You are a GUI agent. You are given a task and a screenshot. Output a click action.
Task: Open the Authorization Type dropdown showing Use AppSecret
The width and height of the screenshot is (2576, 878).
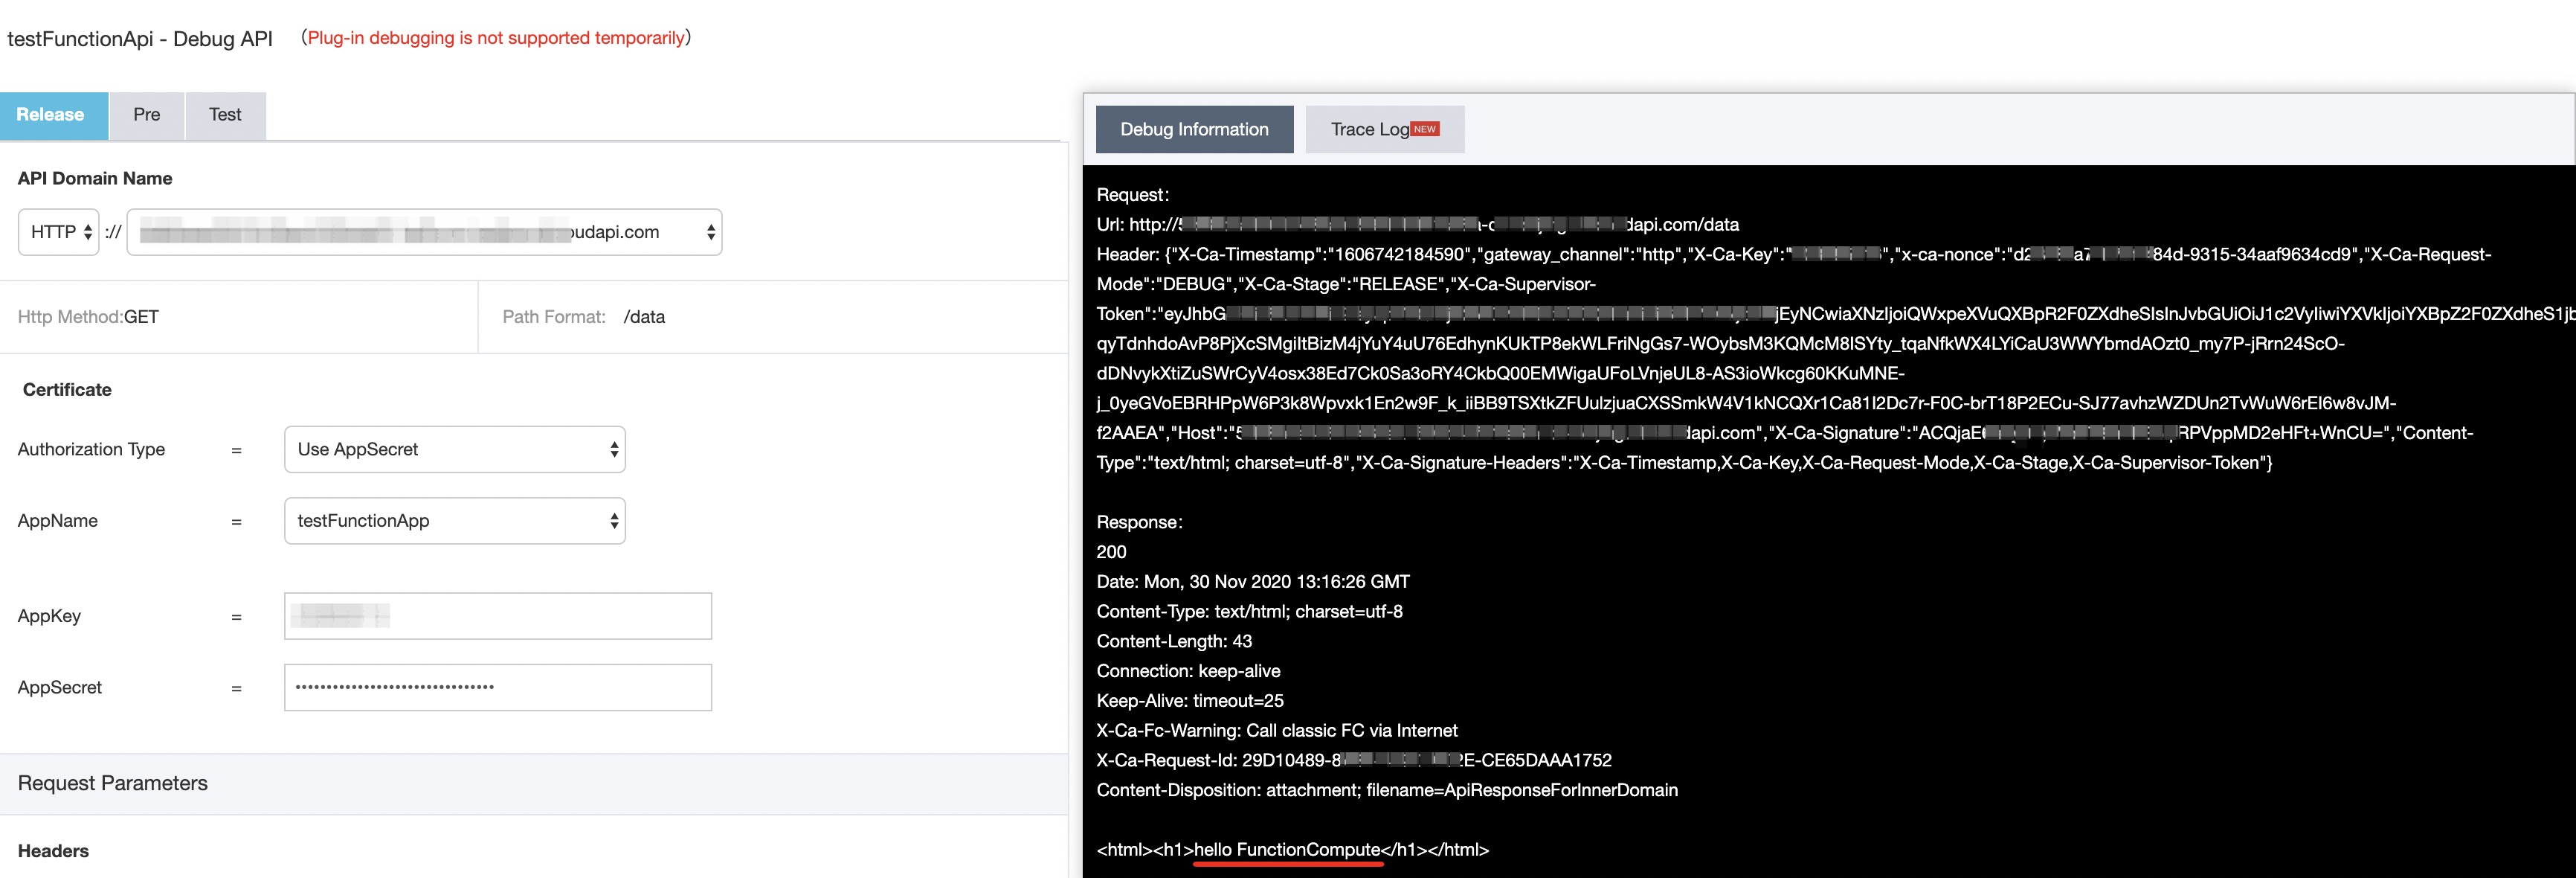click(455, 450)
